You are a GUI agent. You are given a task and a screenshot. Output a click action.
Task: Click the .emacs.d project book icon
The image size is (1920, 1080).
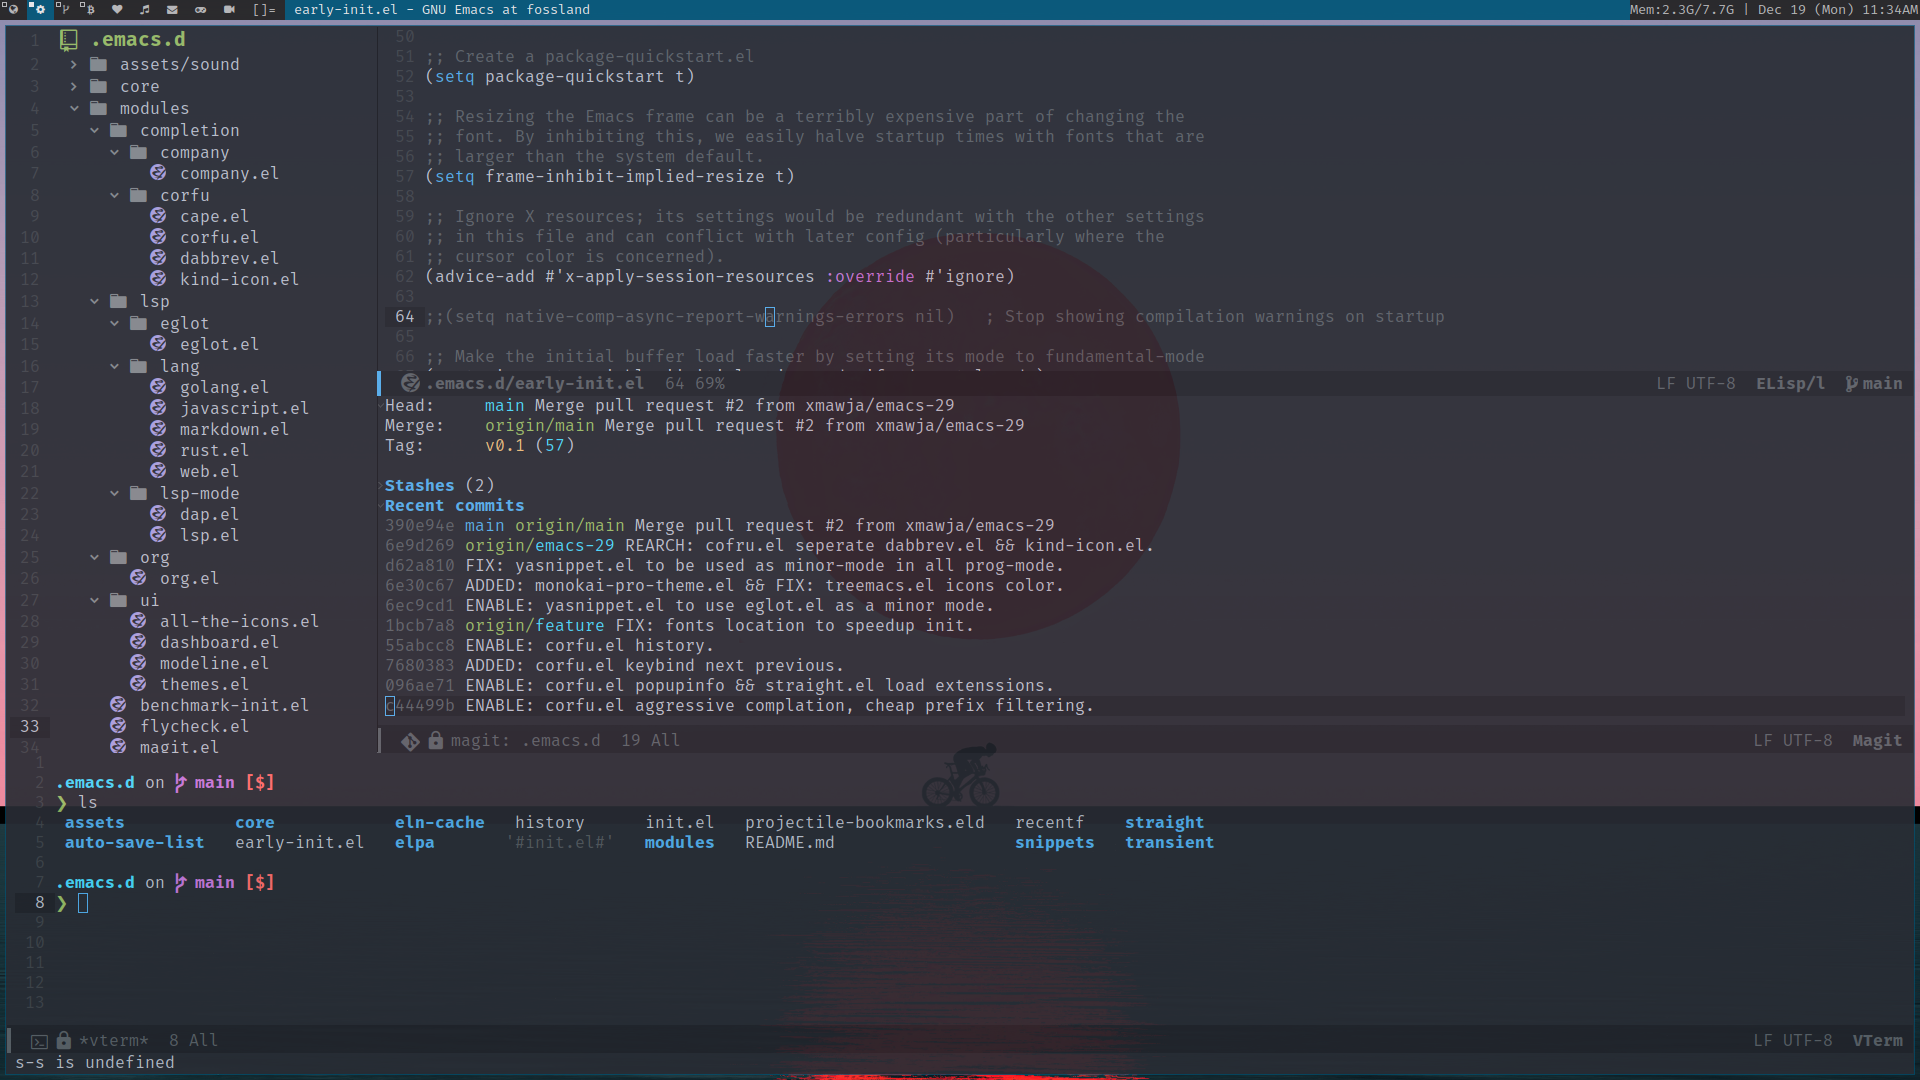point(69,40)
